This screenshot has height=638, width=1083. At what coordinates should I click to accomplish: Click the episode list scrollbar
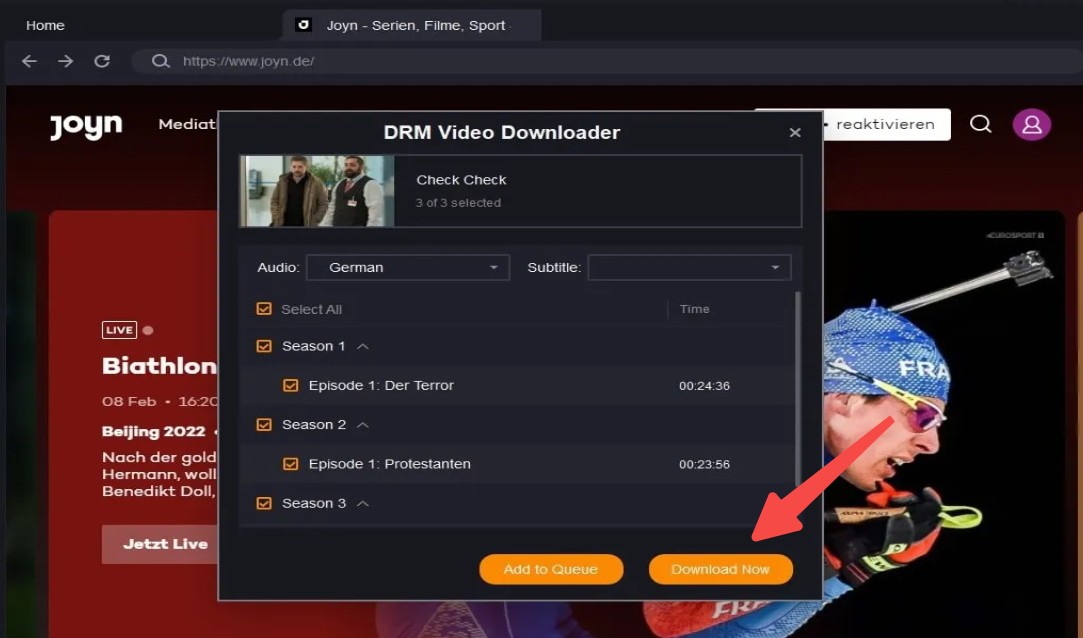pyautogui.click(x=798, y=389)
